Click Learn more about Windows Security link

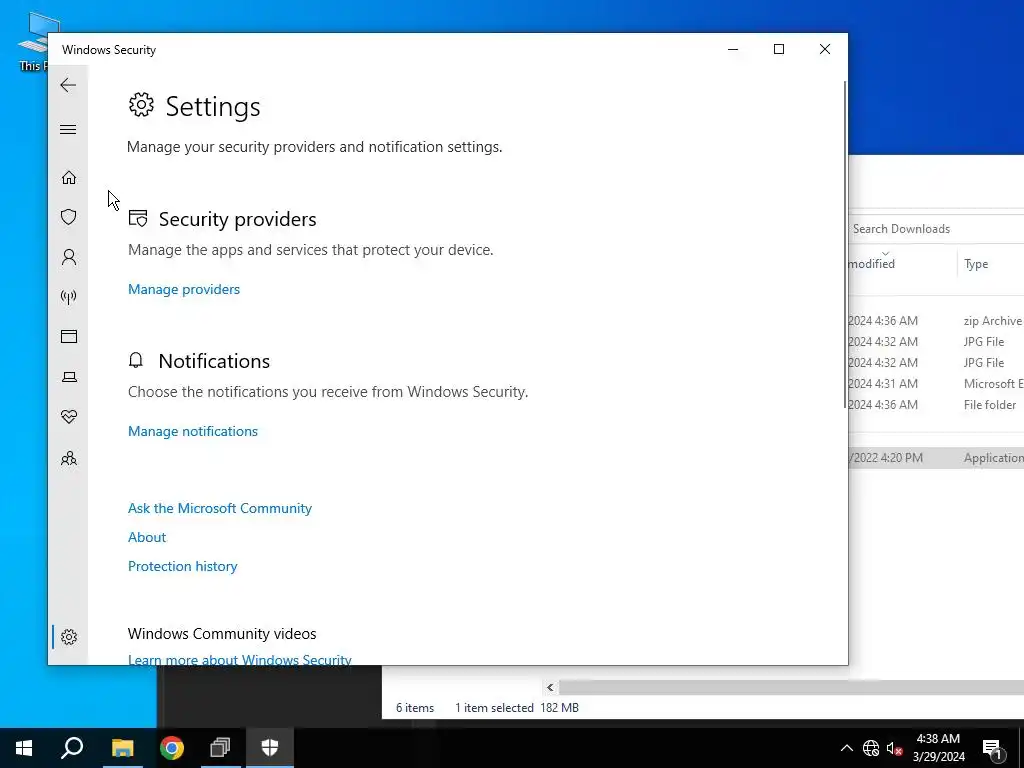point(240,659)
